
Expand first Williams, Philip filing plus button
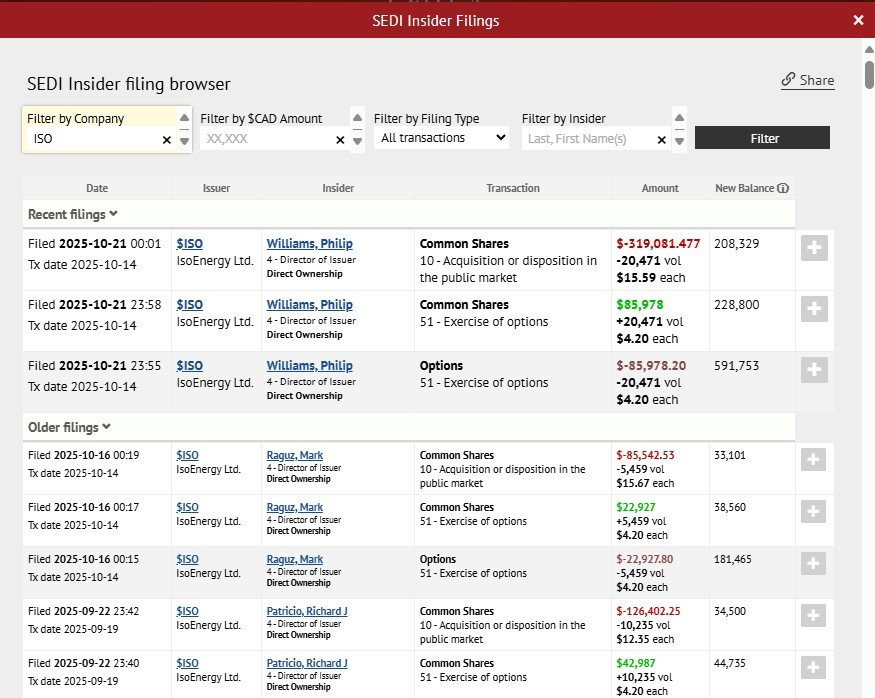point(814,249)
